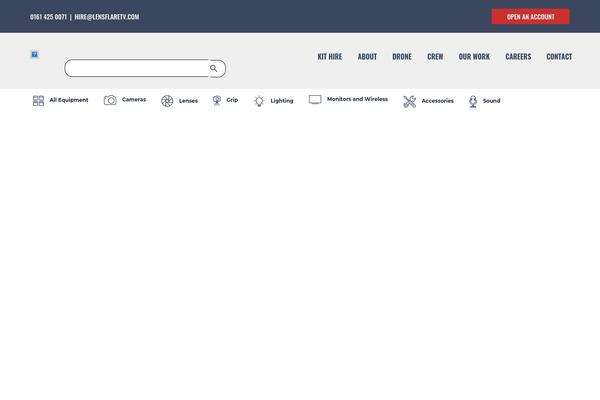
Task: Click the Sound microphone icon
Action: [473, 101]
